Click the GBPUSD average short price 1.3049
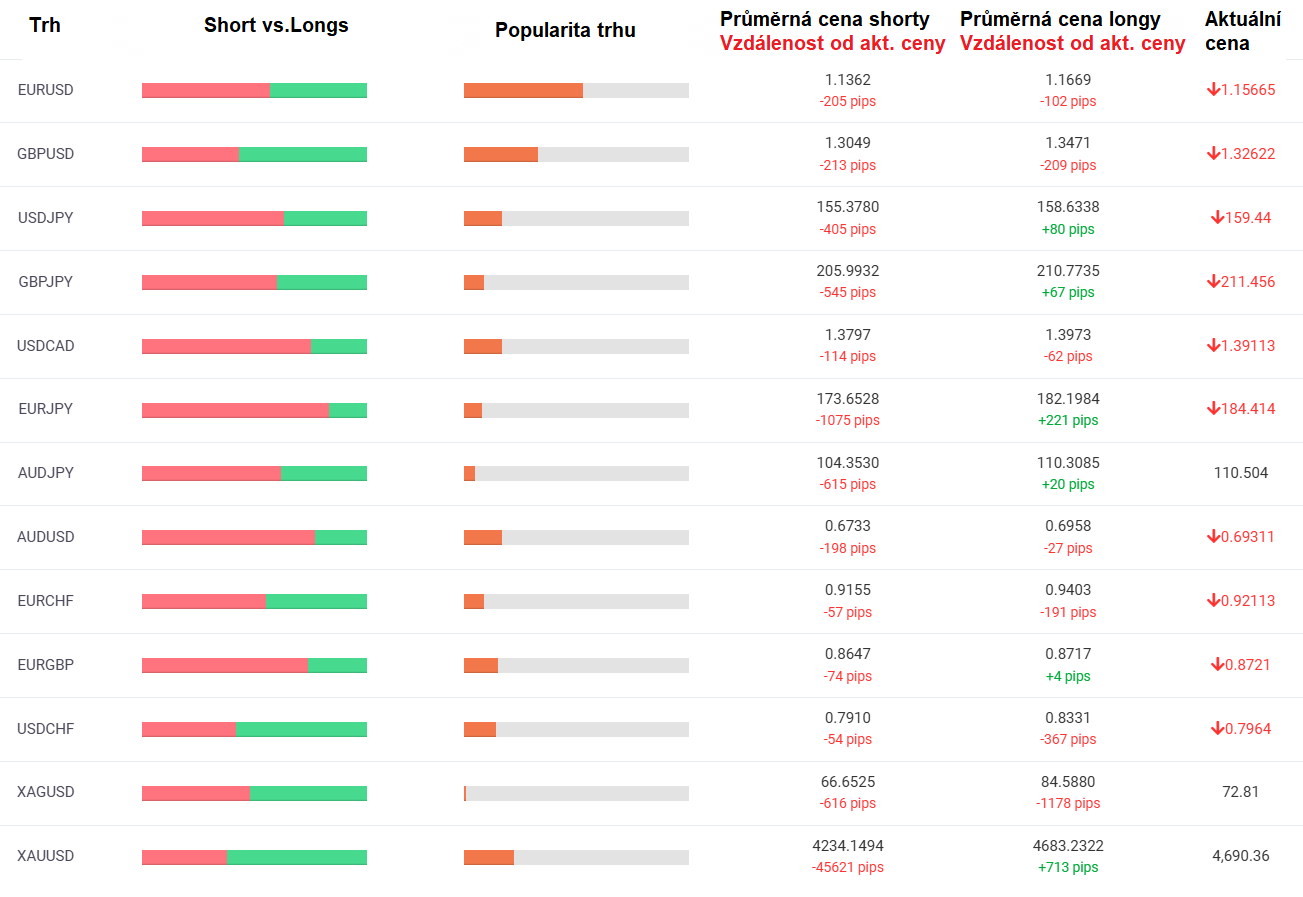Viewport: 1303px width, 897px height. tap(847, 144)
